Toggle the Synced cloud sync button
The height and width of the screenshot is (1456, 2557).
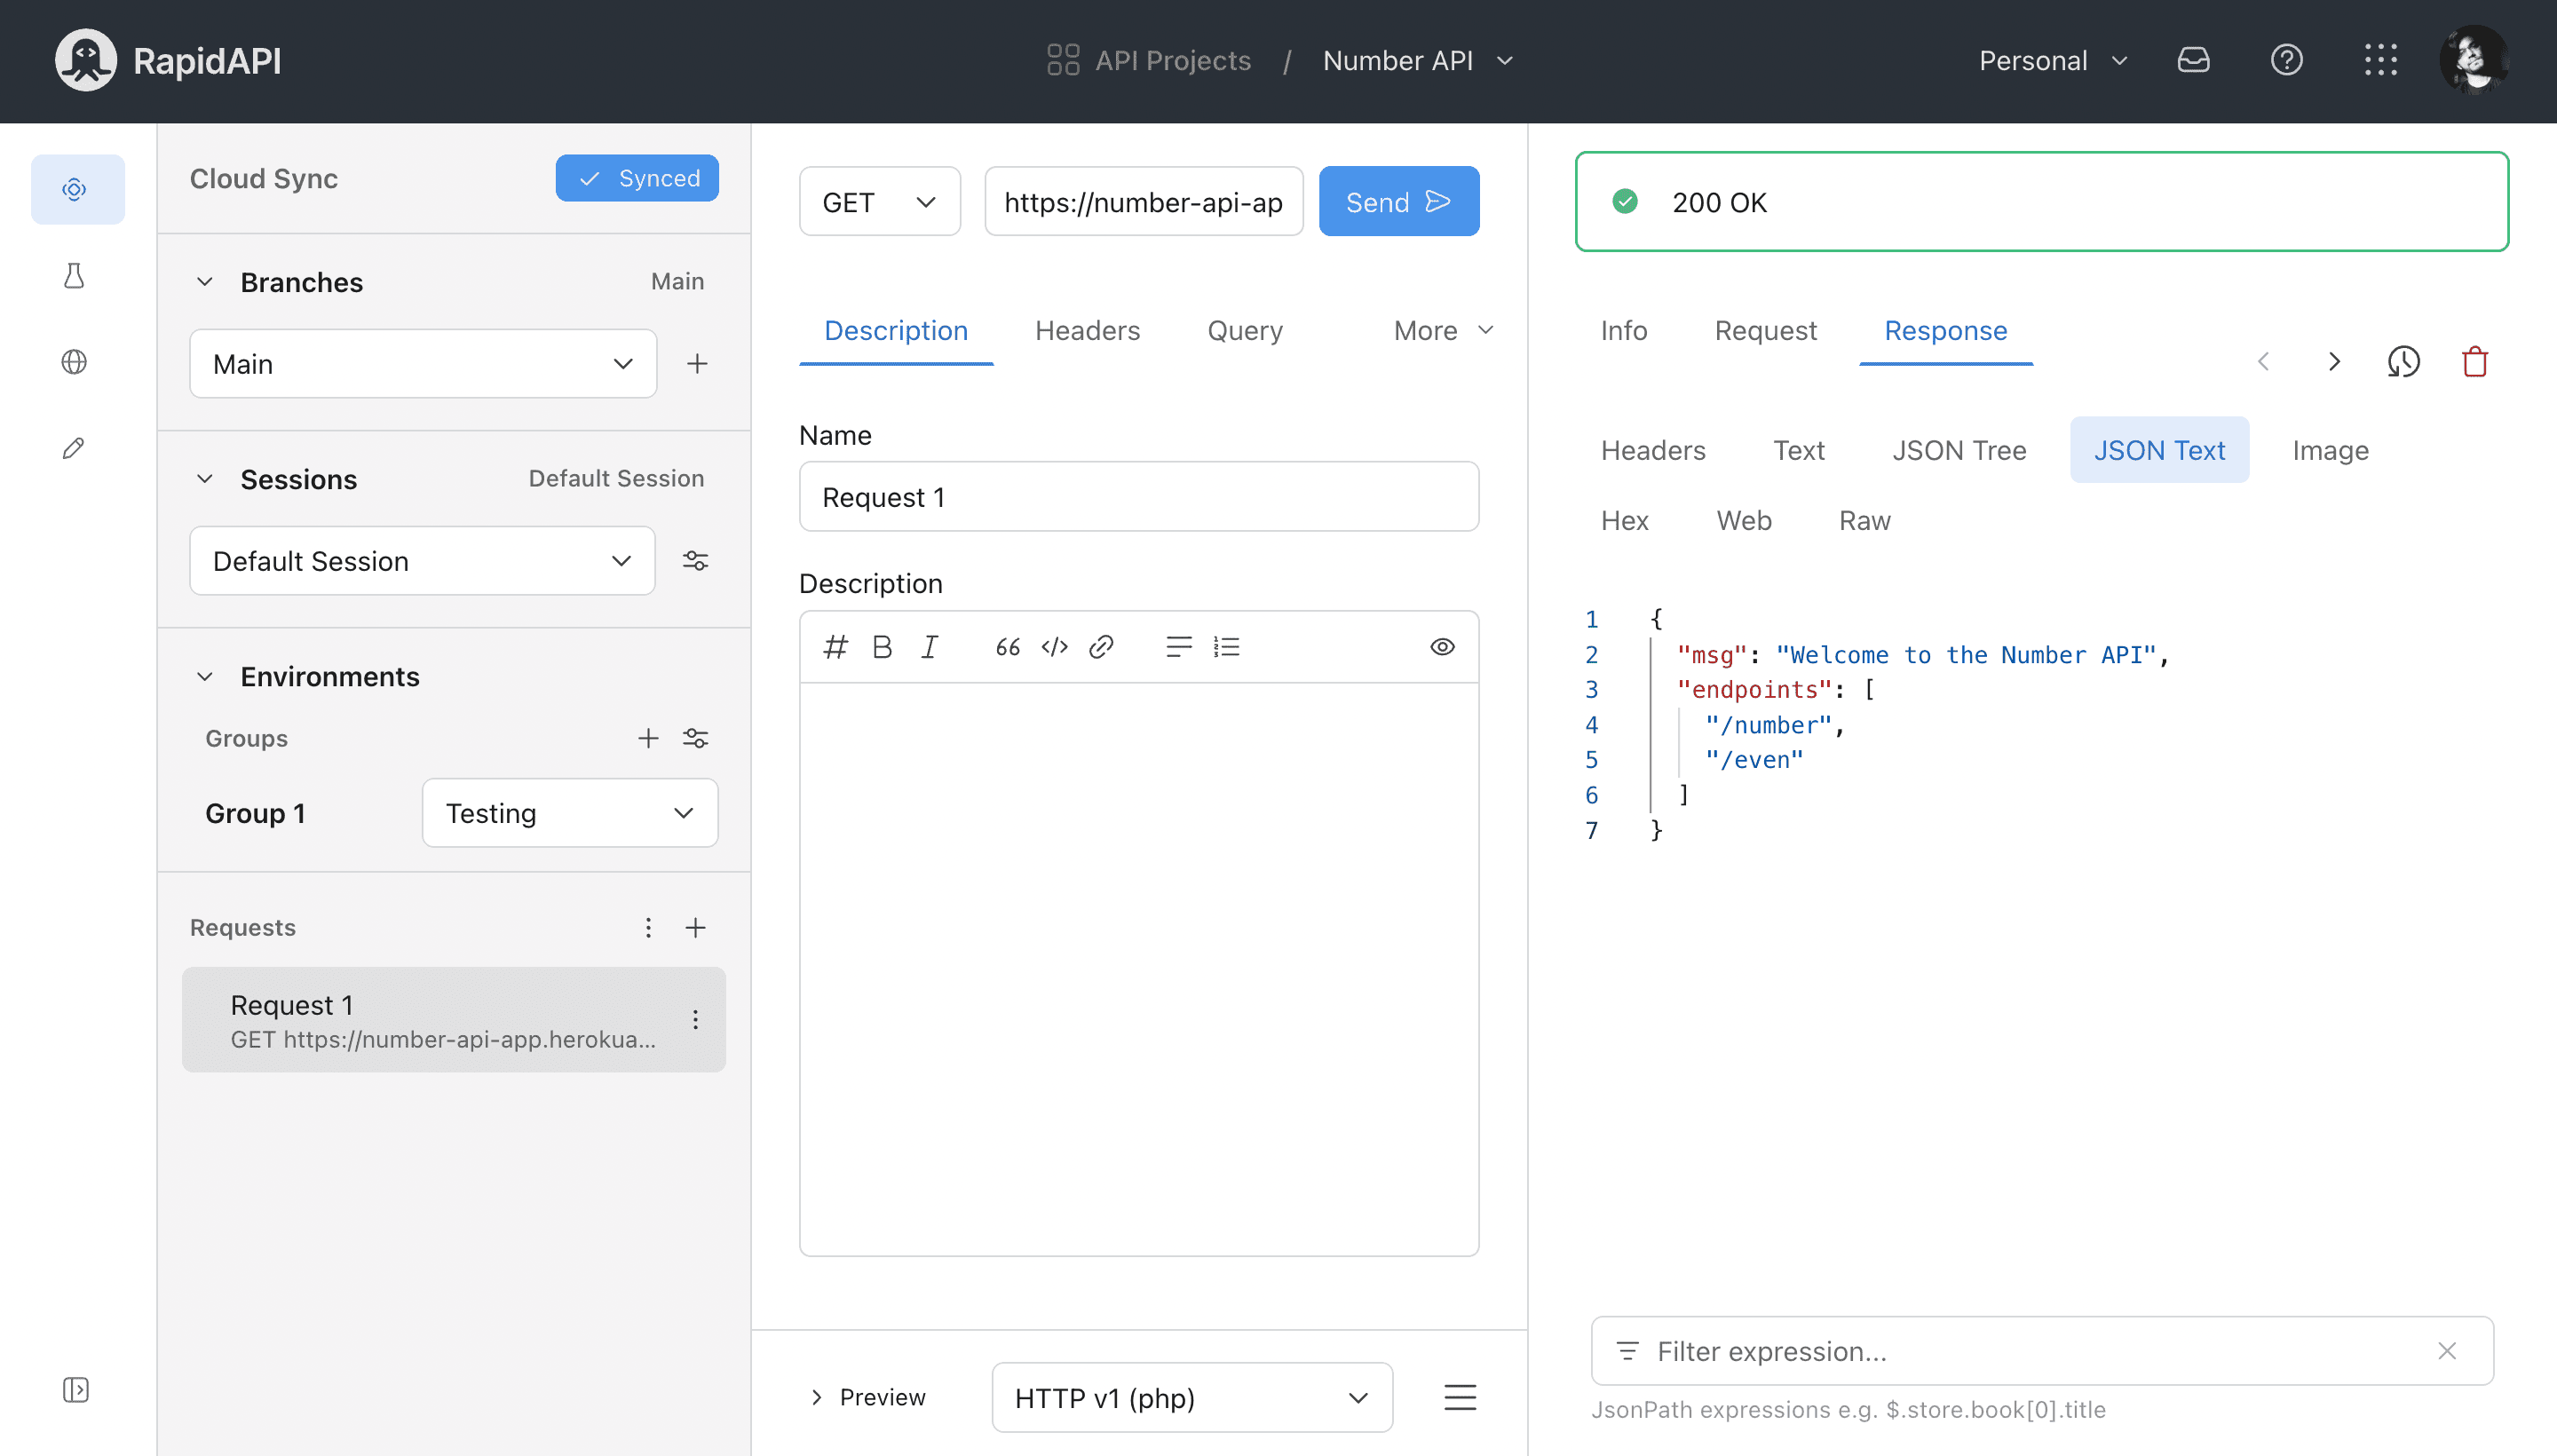[x=637, y=178]
